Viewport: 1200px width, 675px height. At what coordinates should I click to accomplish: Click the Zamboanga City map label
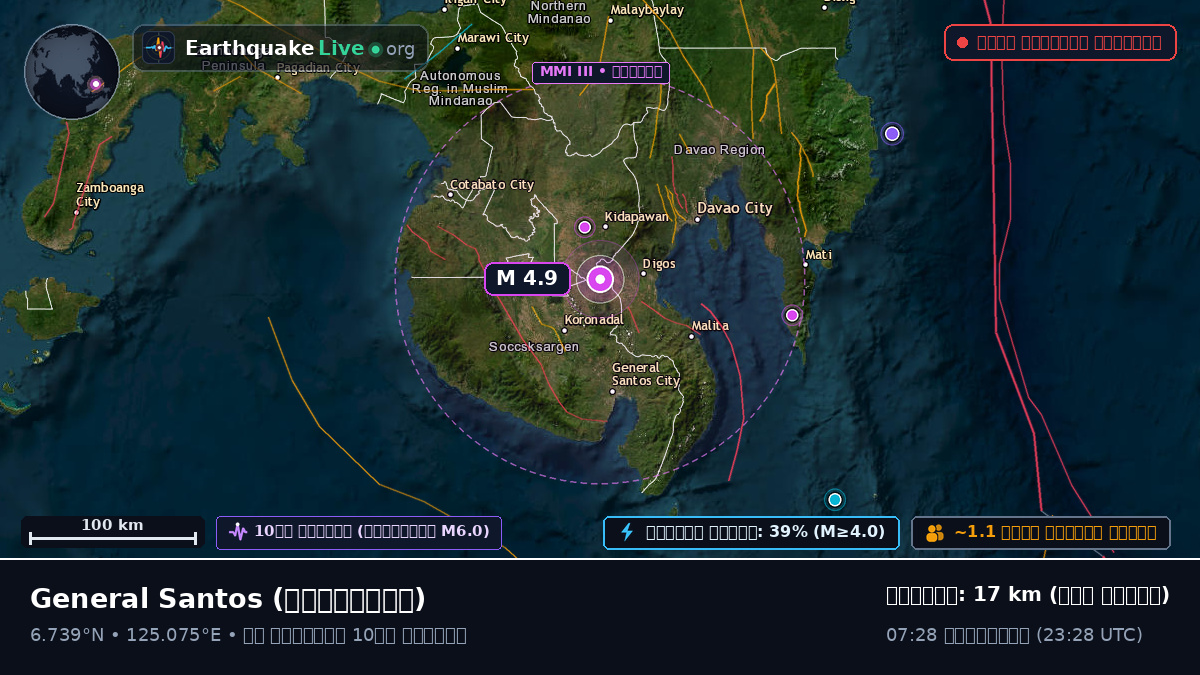tap(110, 195)
